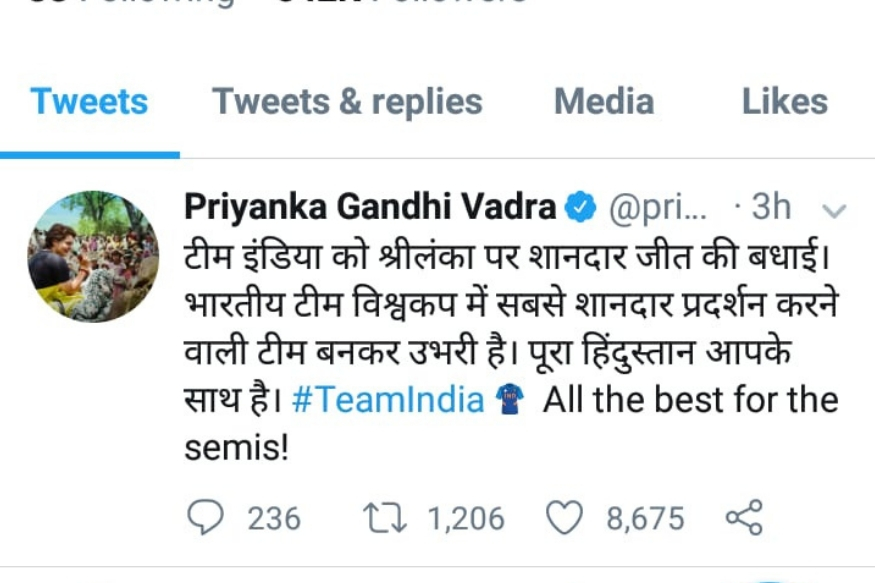Switch to the Media tab

click(604, 102)
